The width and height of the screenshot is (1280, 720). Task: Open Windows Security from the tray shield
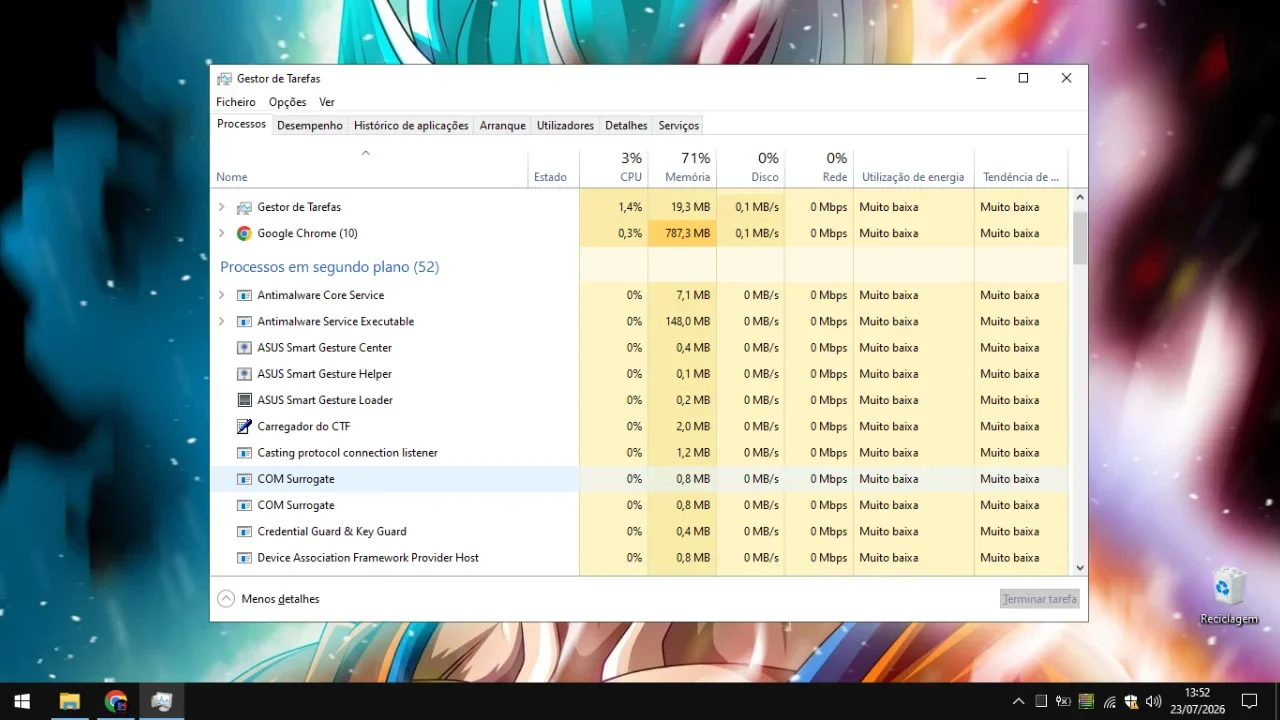click(x=1131, y=701)
